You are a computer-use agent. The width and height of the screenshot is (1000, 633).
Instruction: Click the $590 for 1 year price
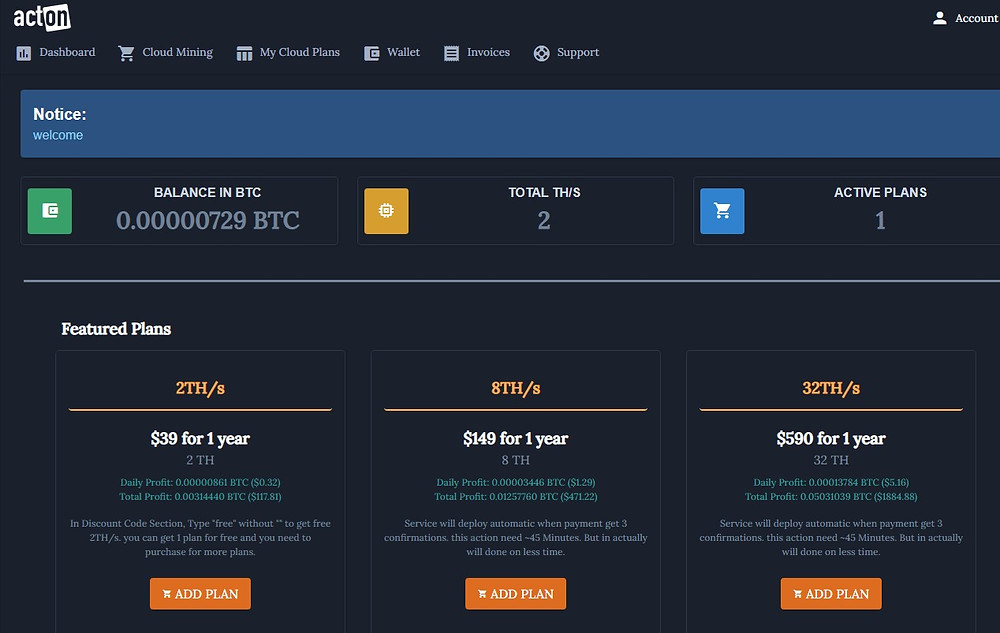(x=831, y=439)
